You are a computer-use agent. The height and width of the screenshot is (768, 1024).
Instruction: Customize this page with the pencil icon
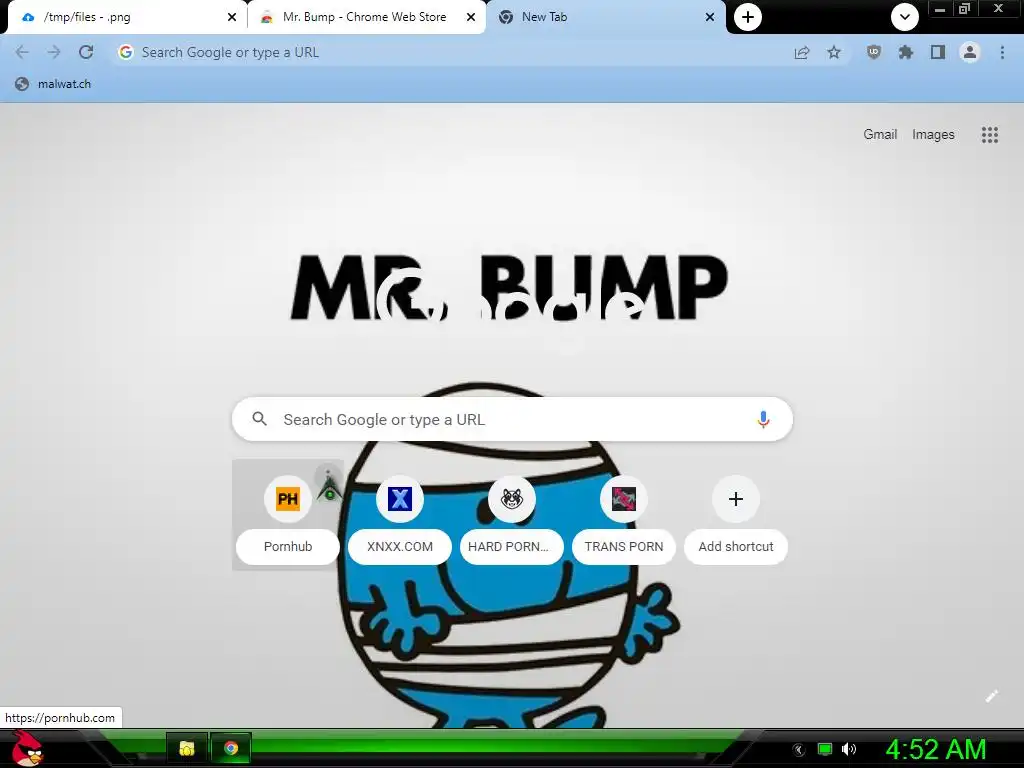coord(991,696)
